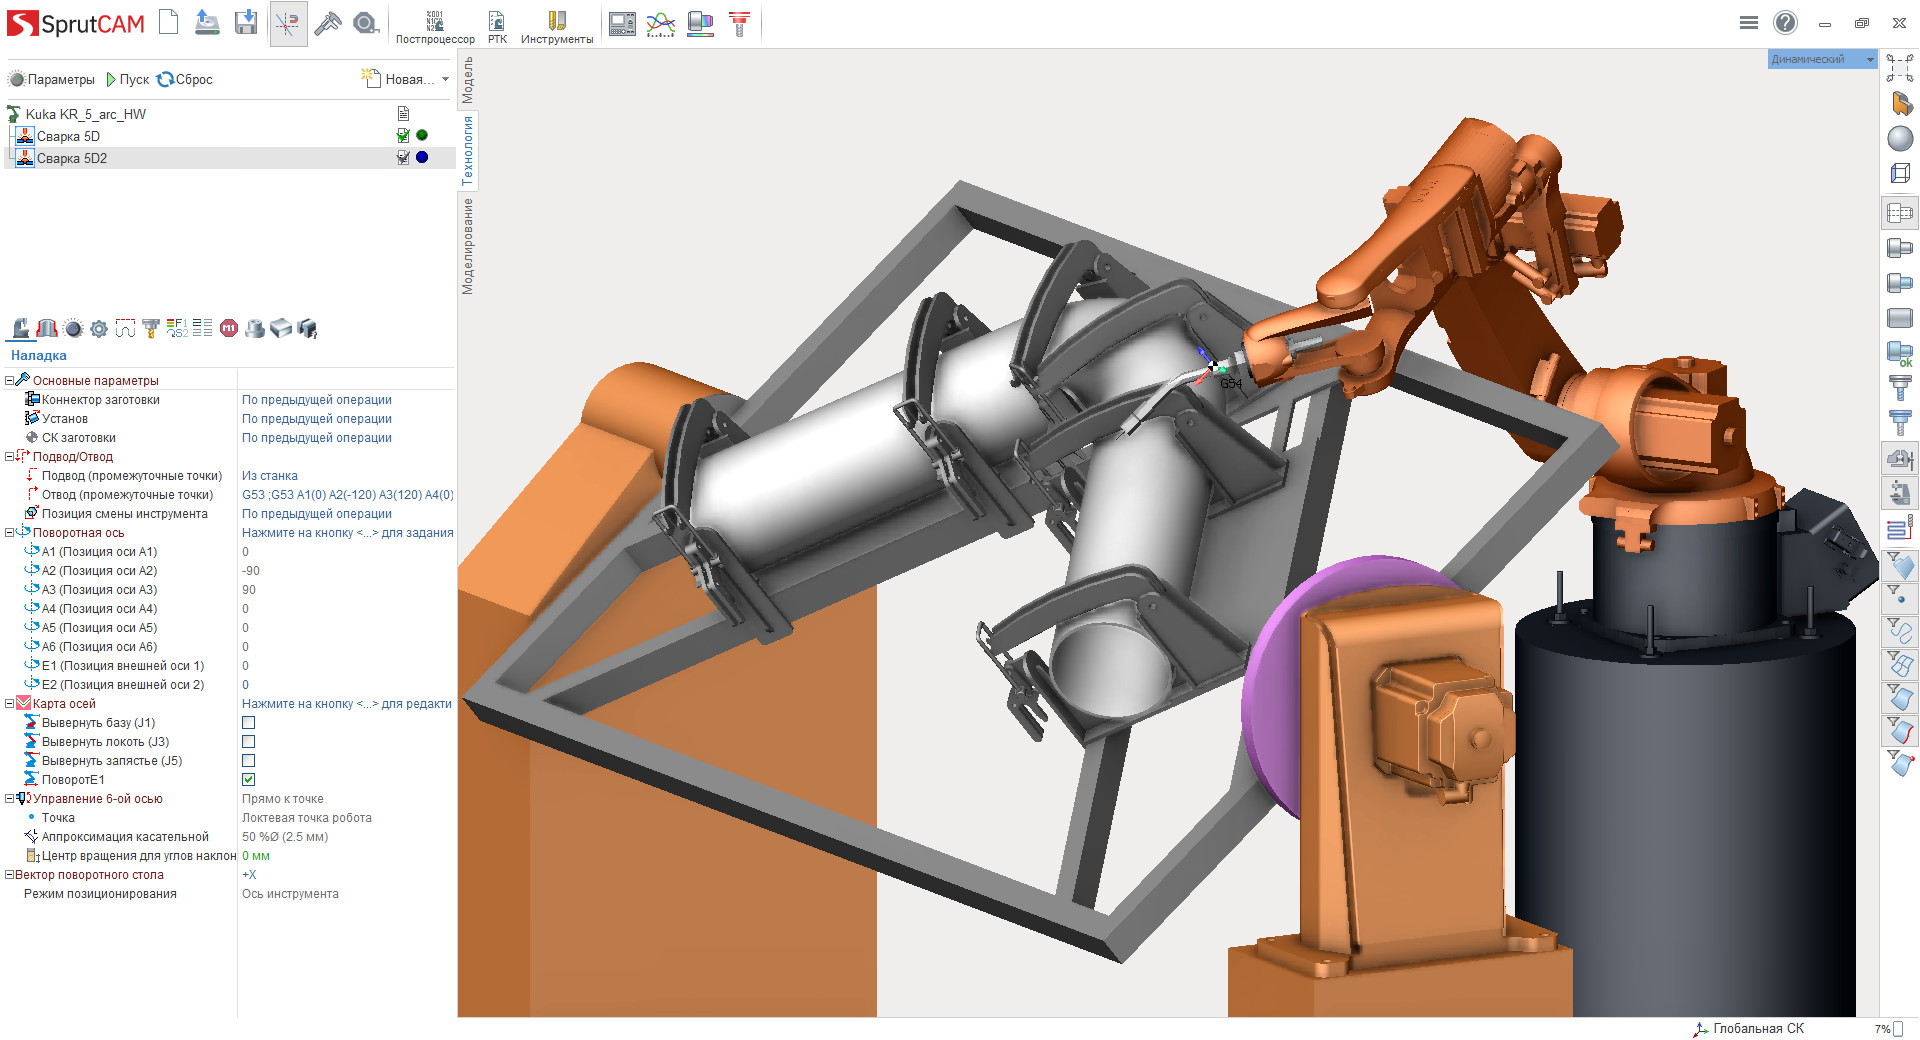Click the blue status dot of Сварка 5D2
The height and width of the screenshot is (1040, 1920).
(x=422, y=158)
